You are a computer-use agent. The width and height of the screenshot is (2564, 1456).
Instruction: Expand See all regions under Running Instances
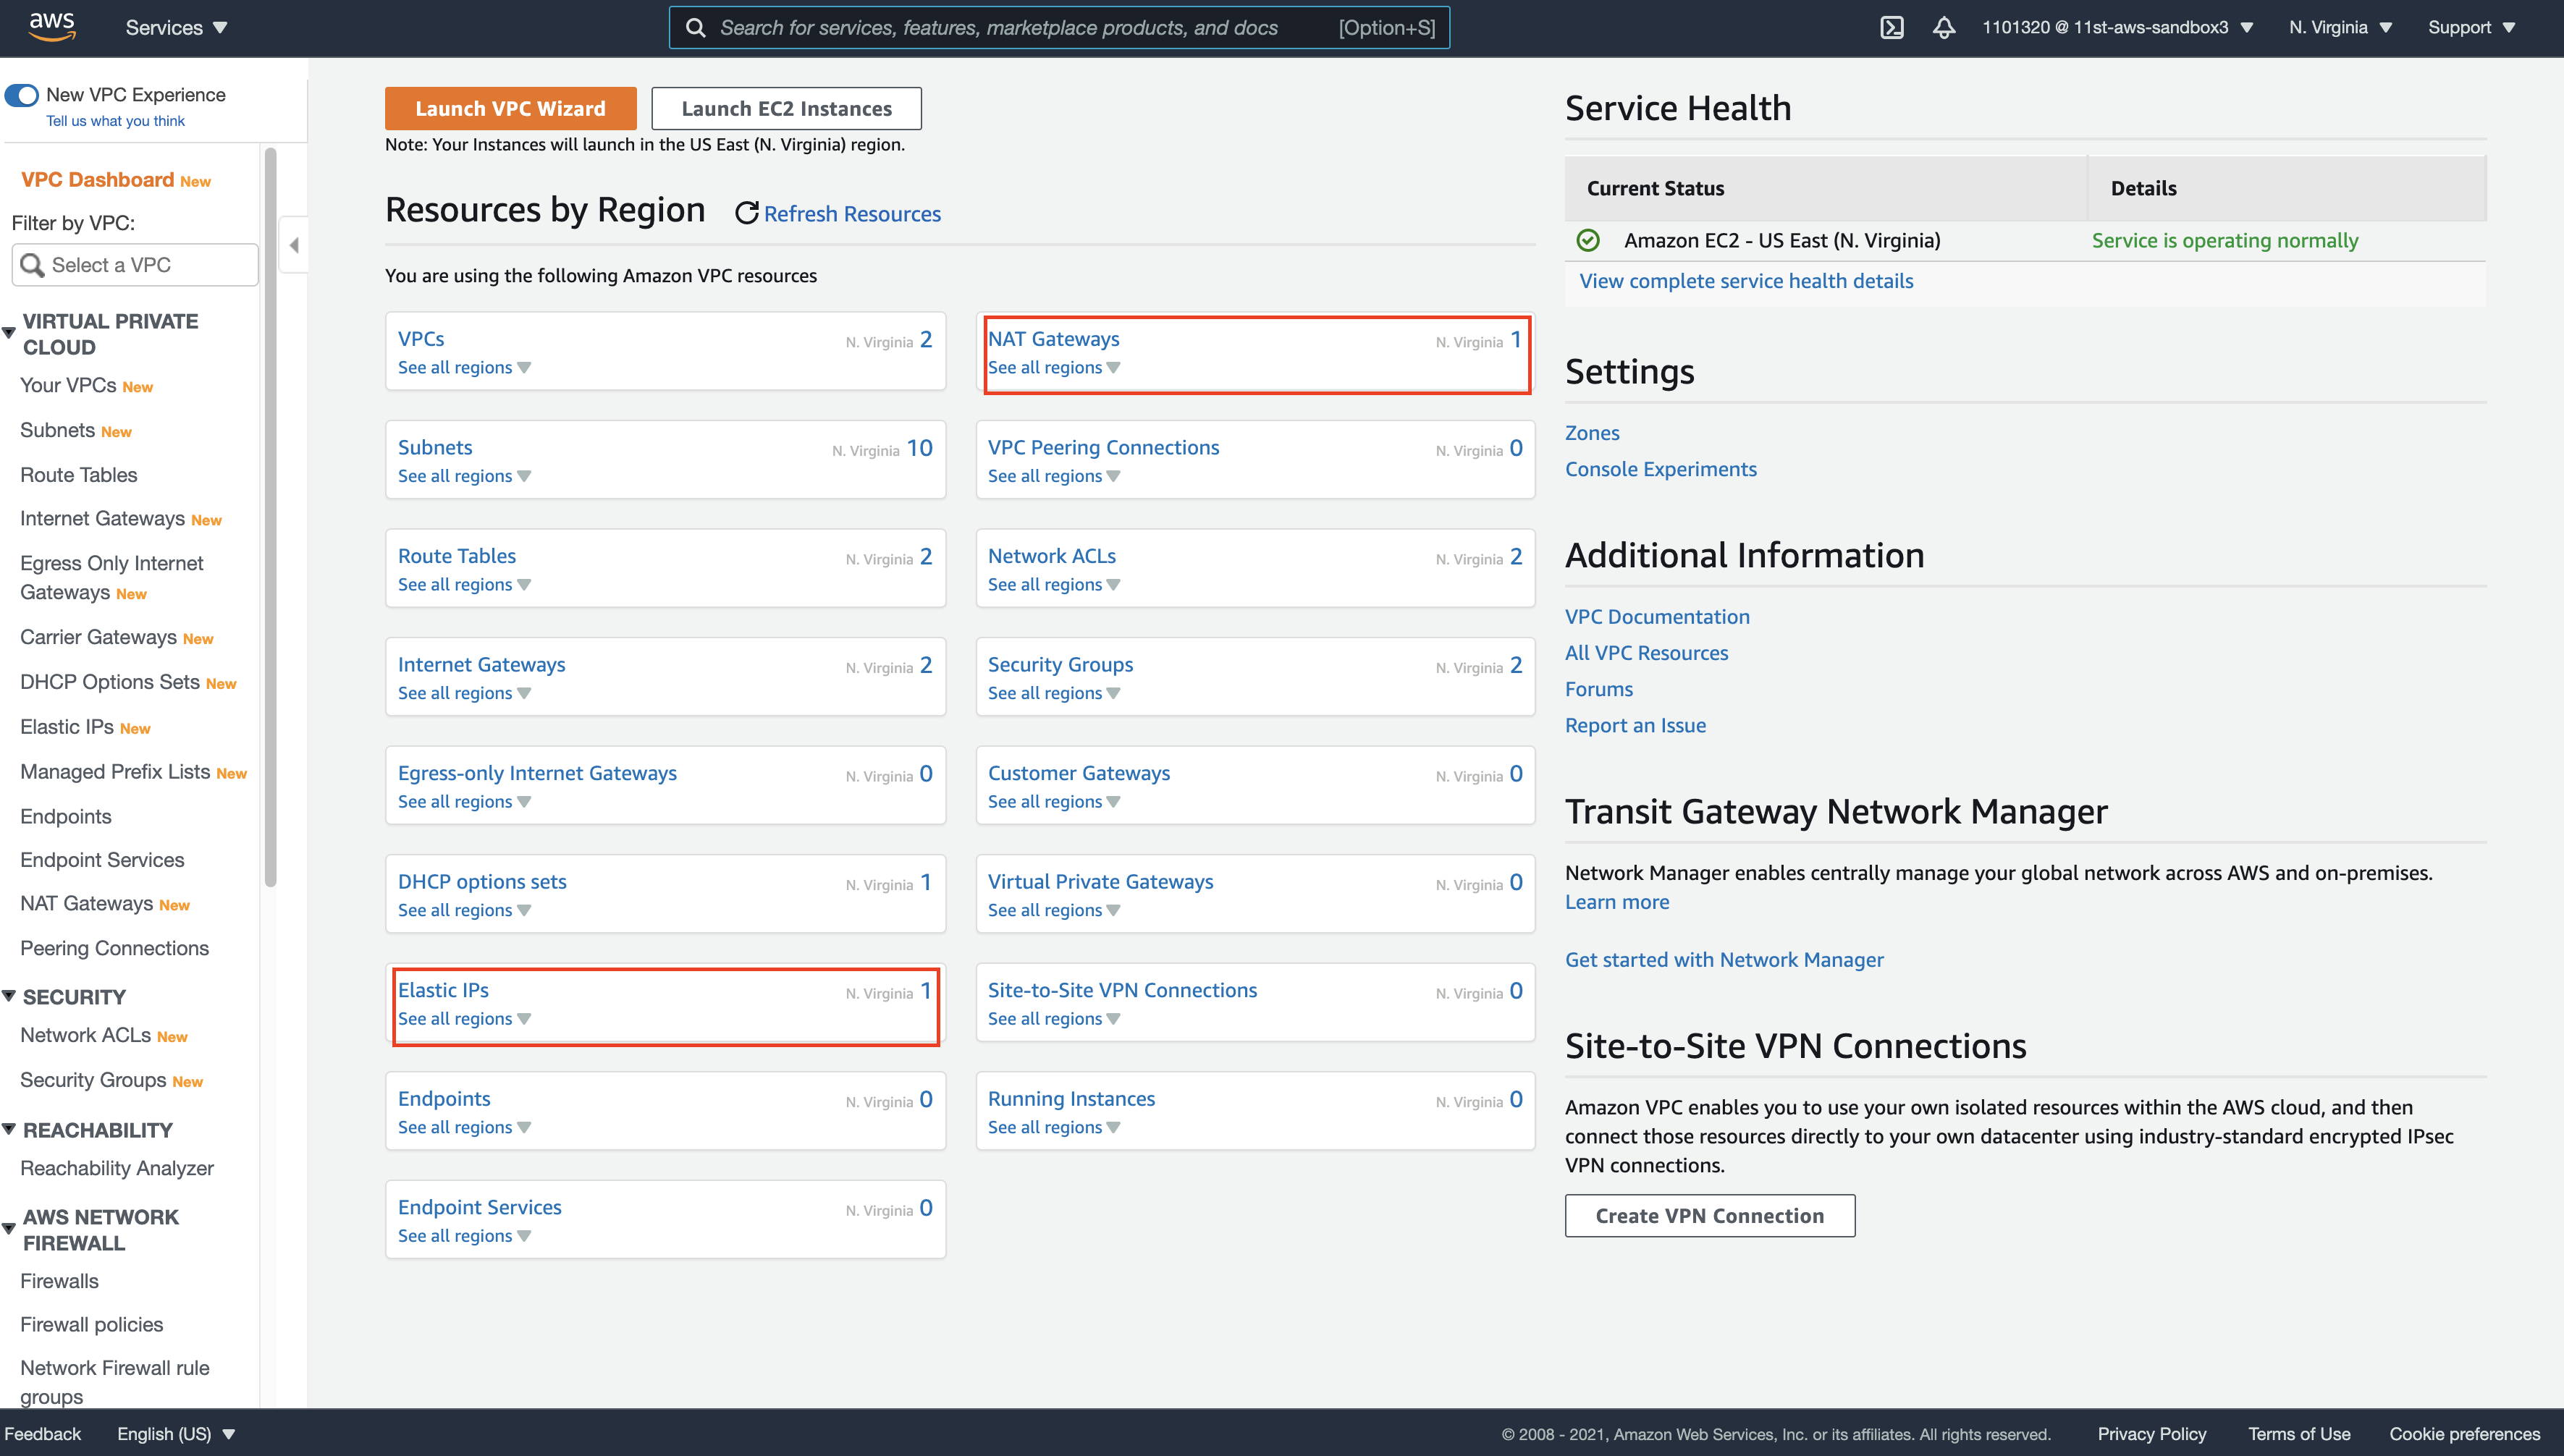click(x=1054, y=1127)
